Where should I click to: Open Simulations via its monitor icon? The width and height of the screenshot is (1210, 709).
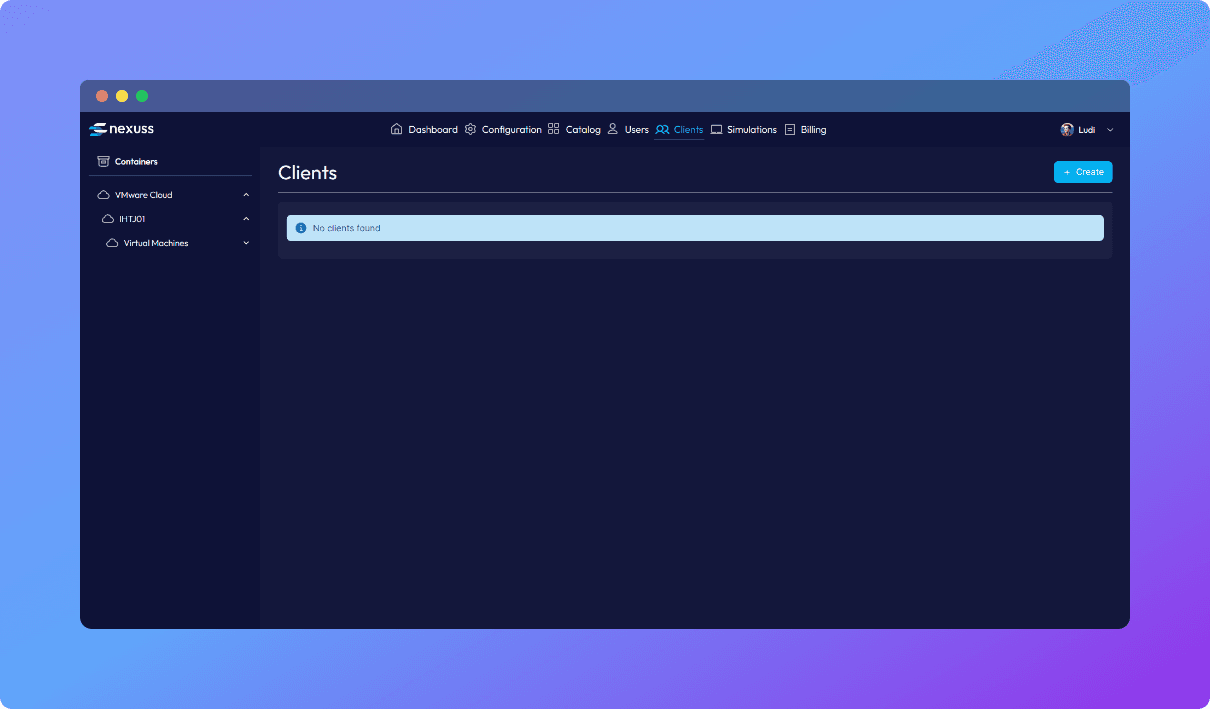click(716, 130)
